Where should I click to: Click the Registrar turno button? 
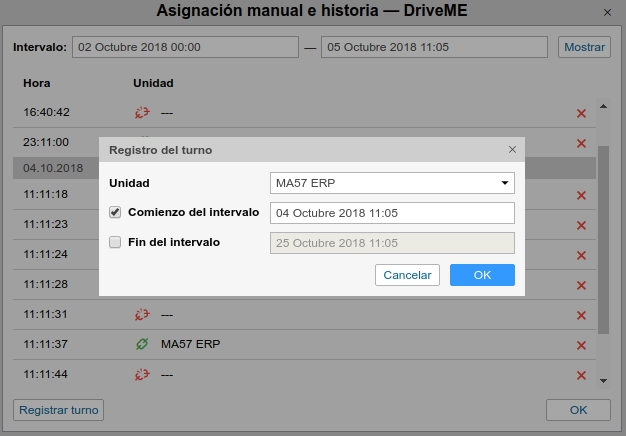coord(58,410)
